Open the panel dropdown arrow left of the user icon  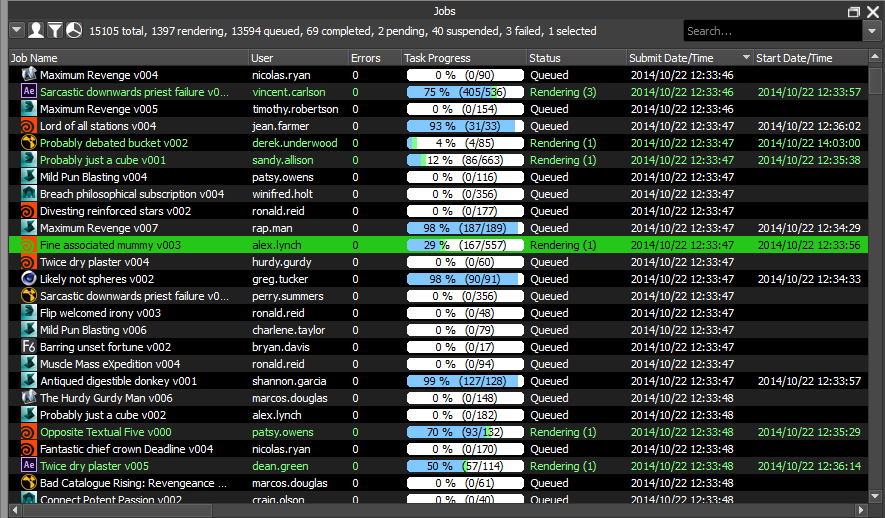(16, 30)
